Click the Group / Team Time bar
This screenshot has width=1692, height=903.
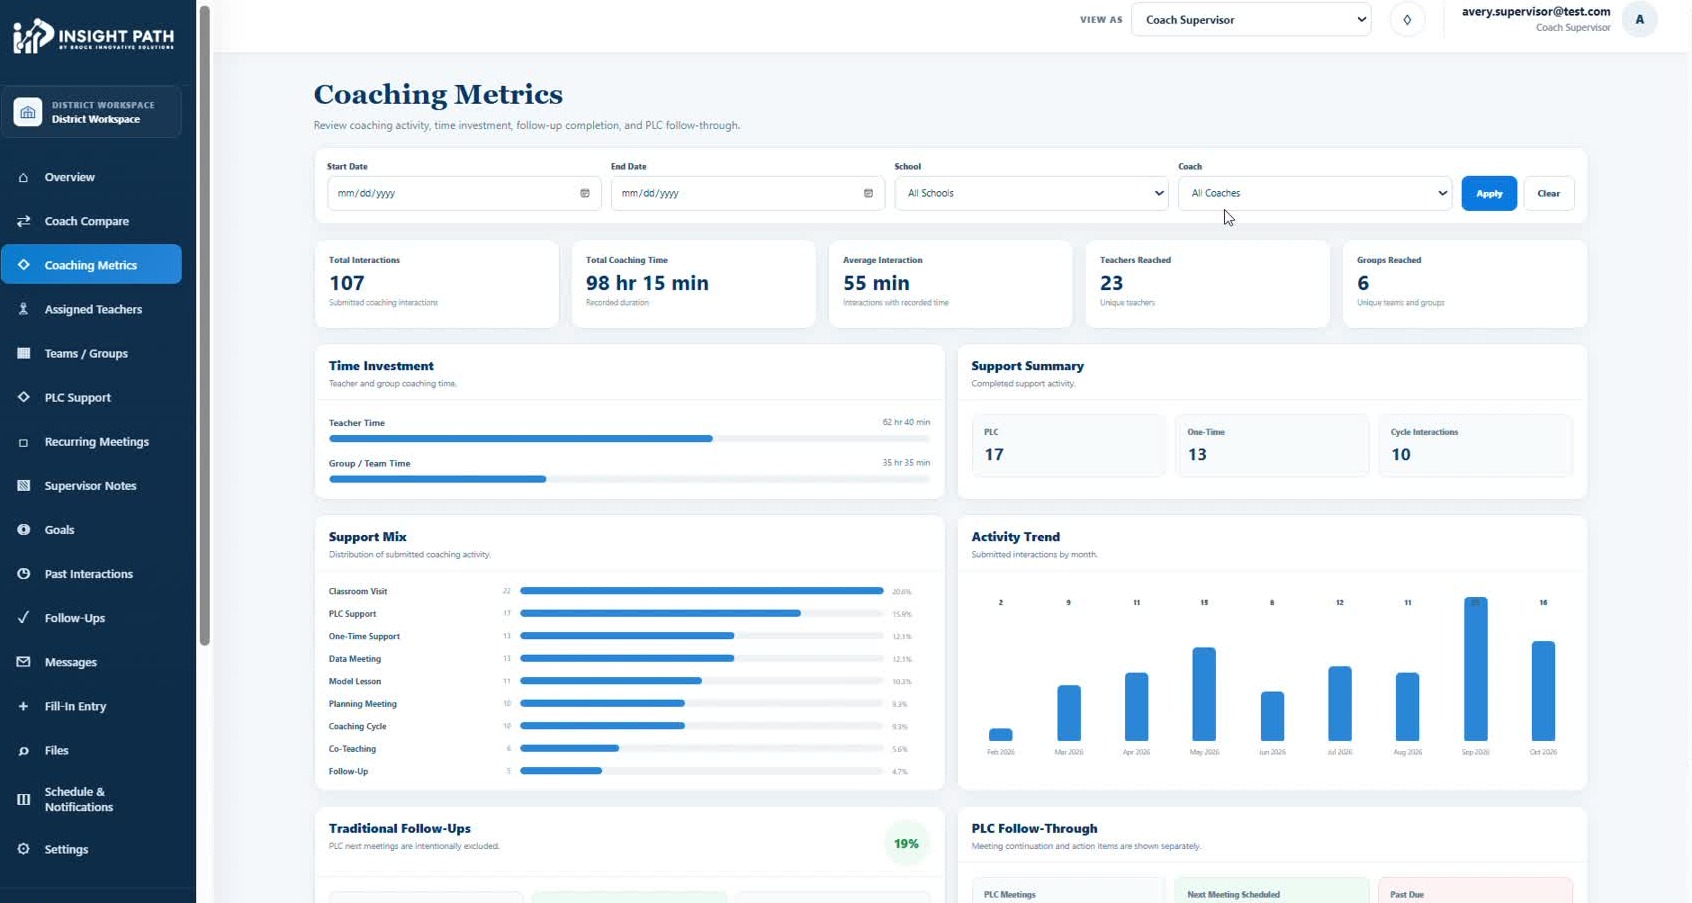[x=629, y=479]
